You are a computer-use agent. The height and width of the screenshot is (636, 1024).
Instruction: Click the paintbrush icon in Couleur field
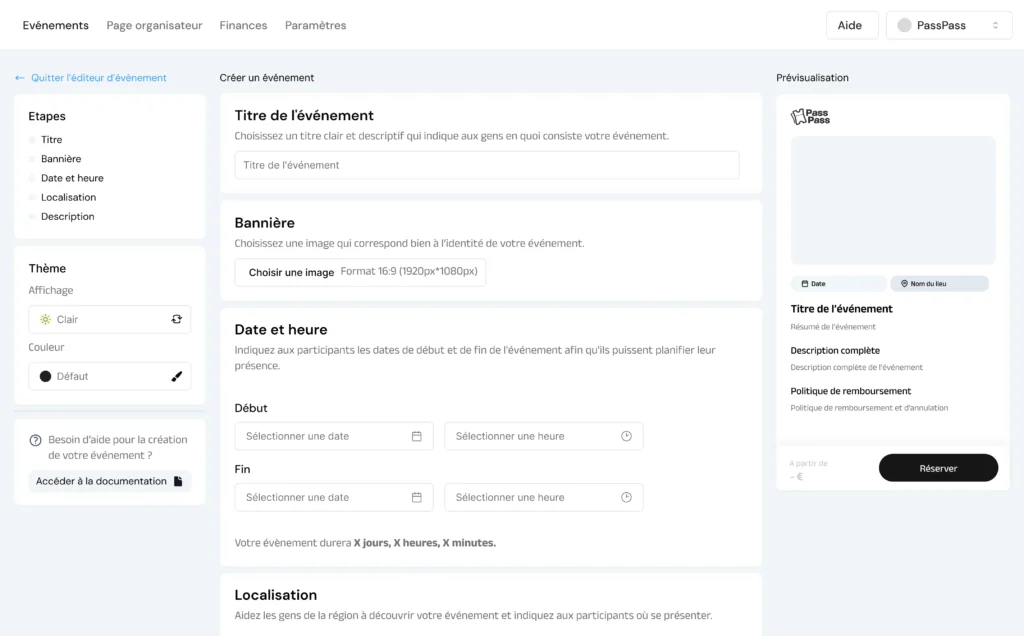coord(177,376)
